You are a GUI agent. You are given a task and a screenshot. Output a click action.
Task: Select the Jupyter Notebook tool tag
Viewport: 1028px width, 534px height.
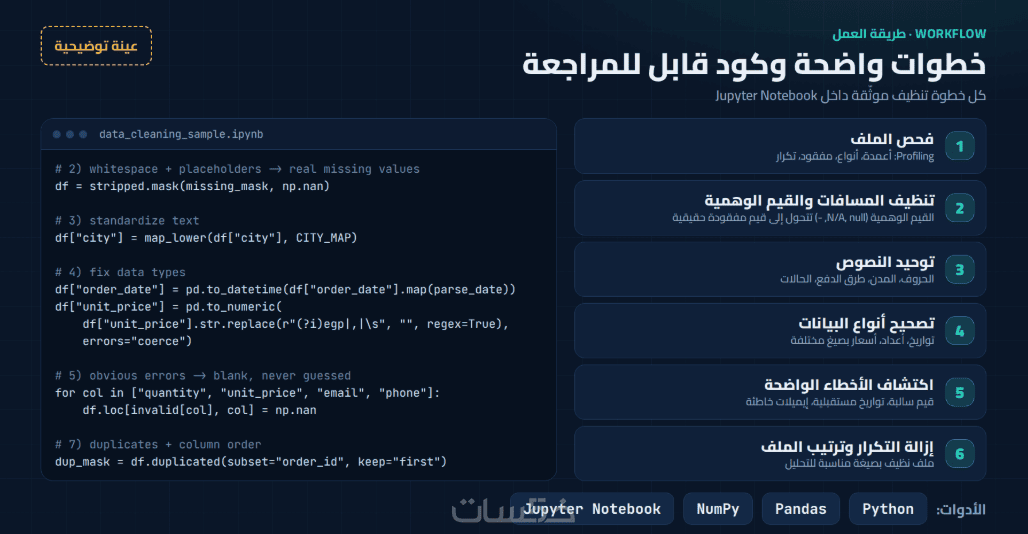coord(592,509)
